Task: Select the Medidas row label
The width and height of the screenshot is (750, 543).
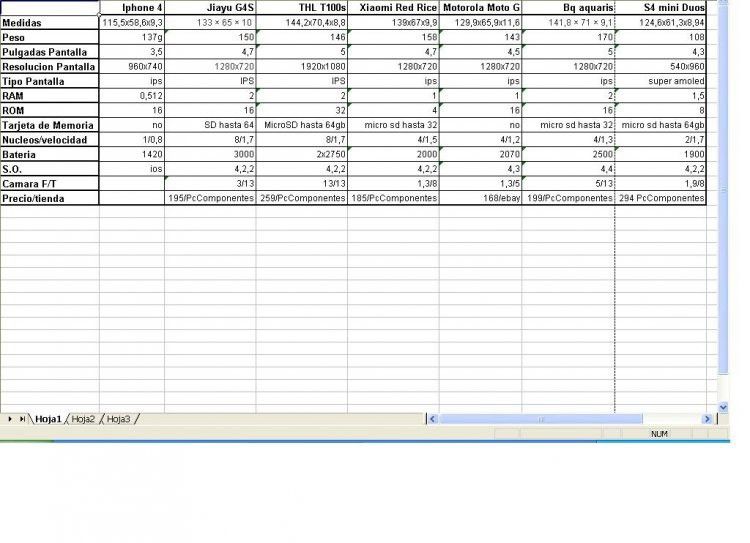Action: [50, 22]
